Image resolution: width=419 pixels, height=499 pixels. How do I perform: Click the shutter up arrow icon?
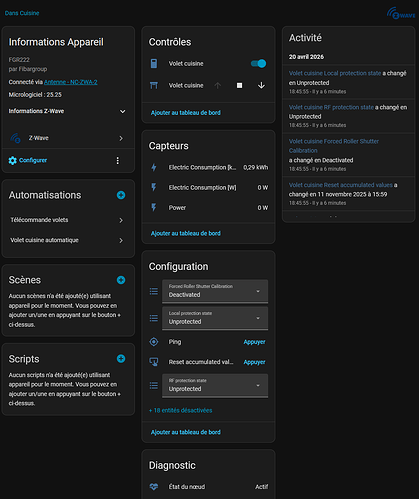[x=218, y=86]
